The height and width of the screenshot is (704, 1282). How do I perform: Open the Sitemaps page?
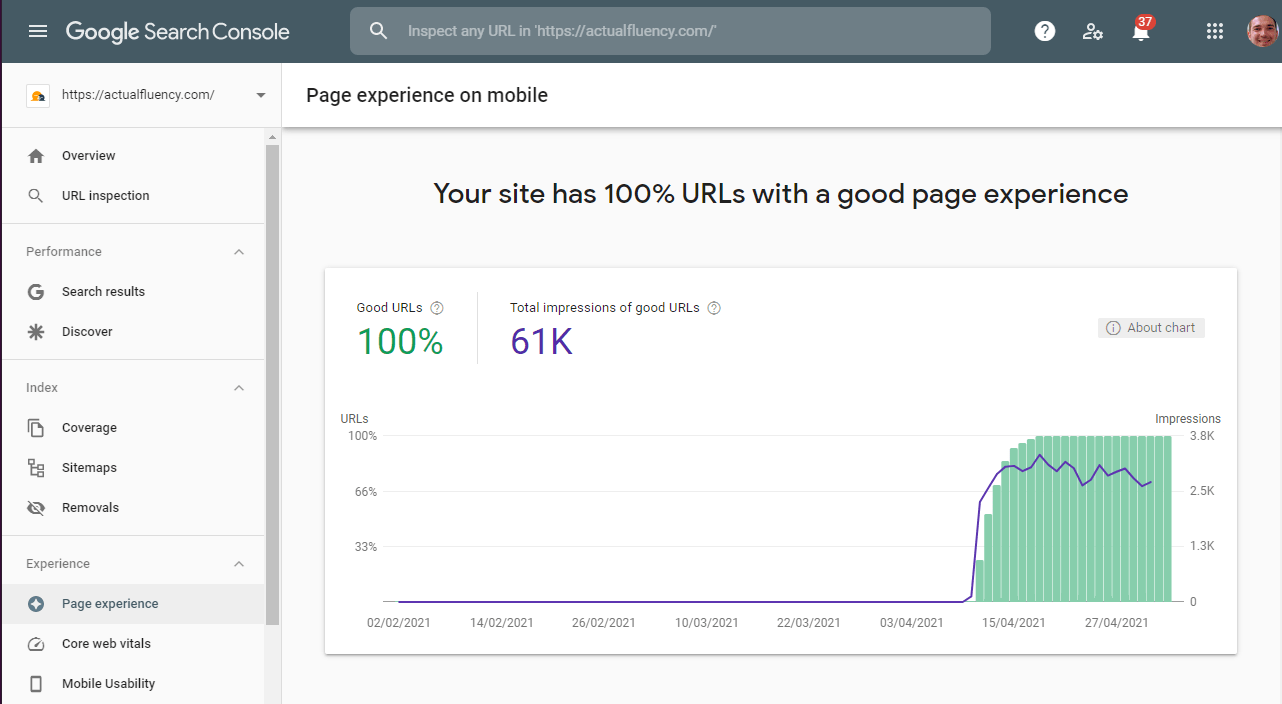click(133, 468)
